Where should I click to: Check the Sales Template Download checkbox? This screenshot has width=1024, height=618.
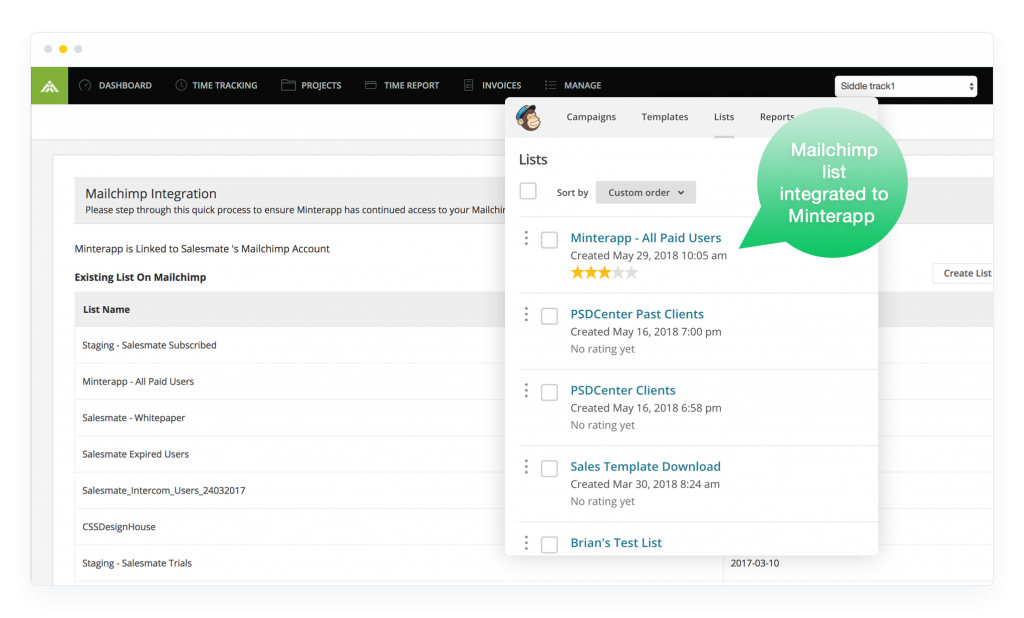[549, 468]
